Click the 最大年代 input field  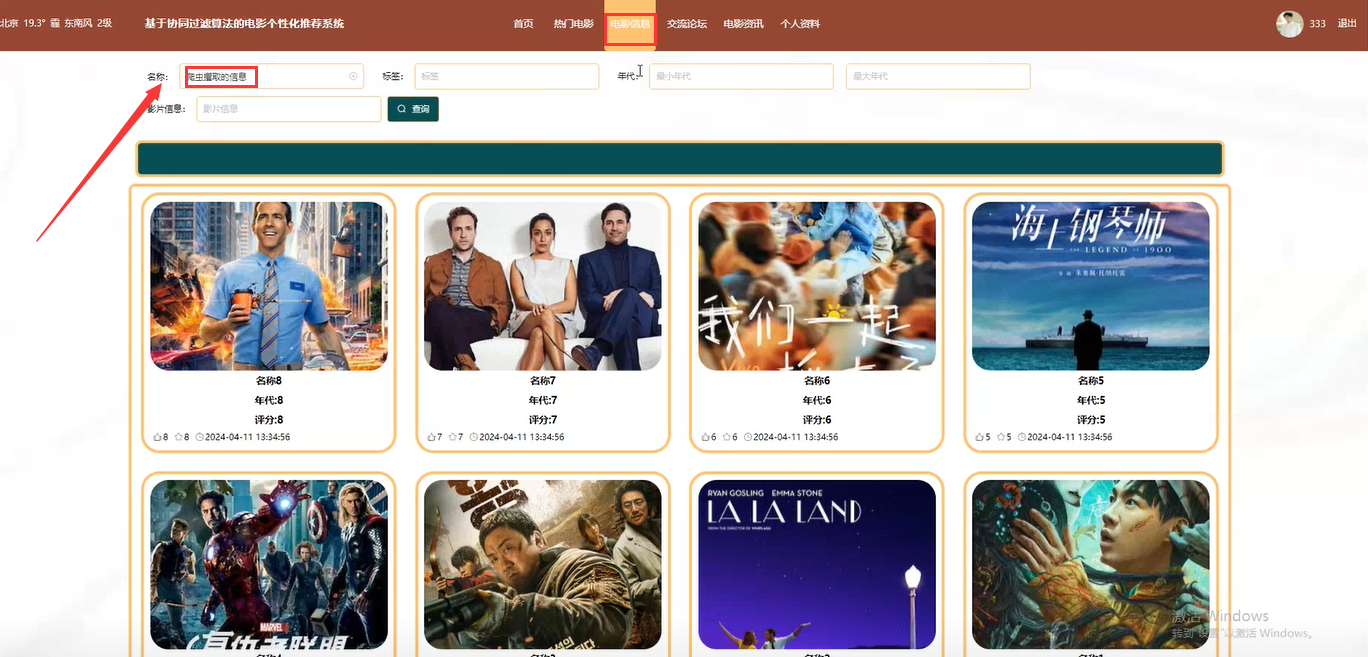[938, 76]
